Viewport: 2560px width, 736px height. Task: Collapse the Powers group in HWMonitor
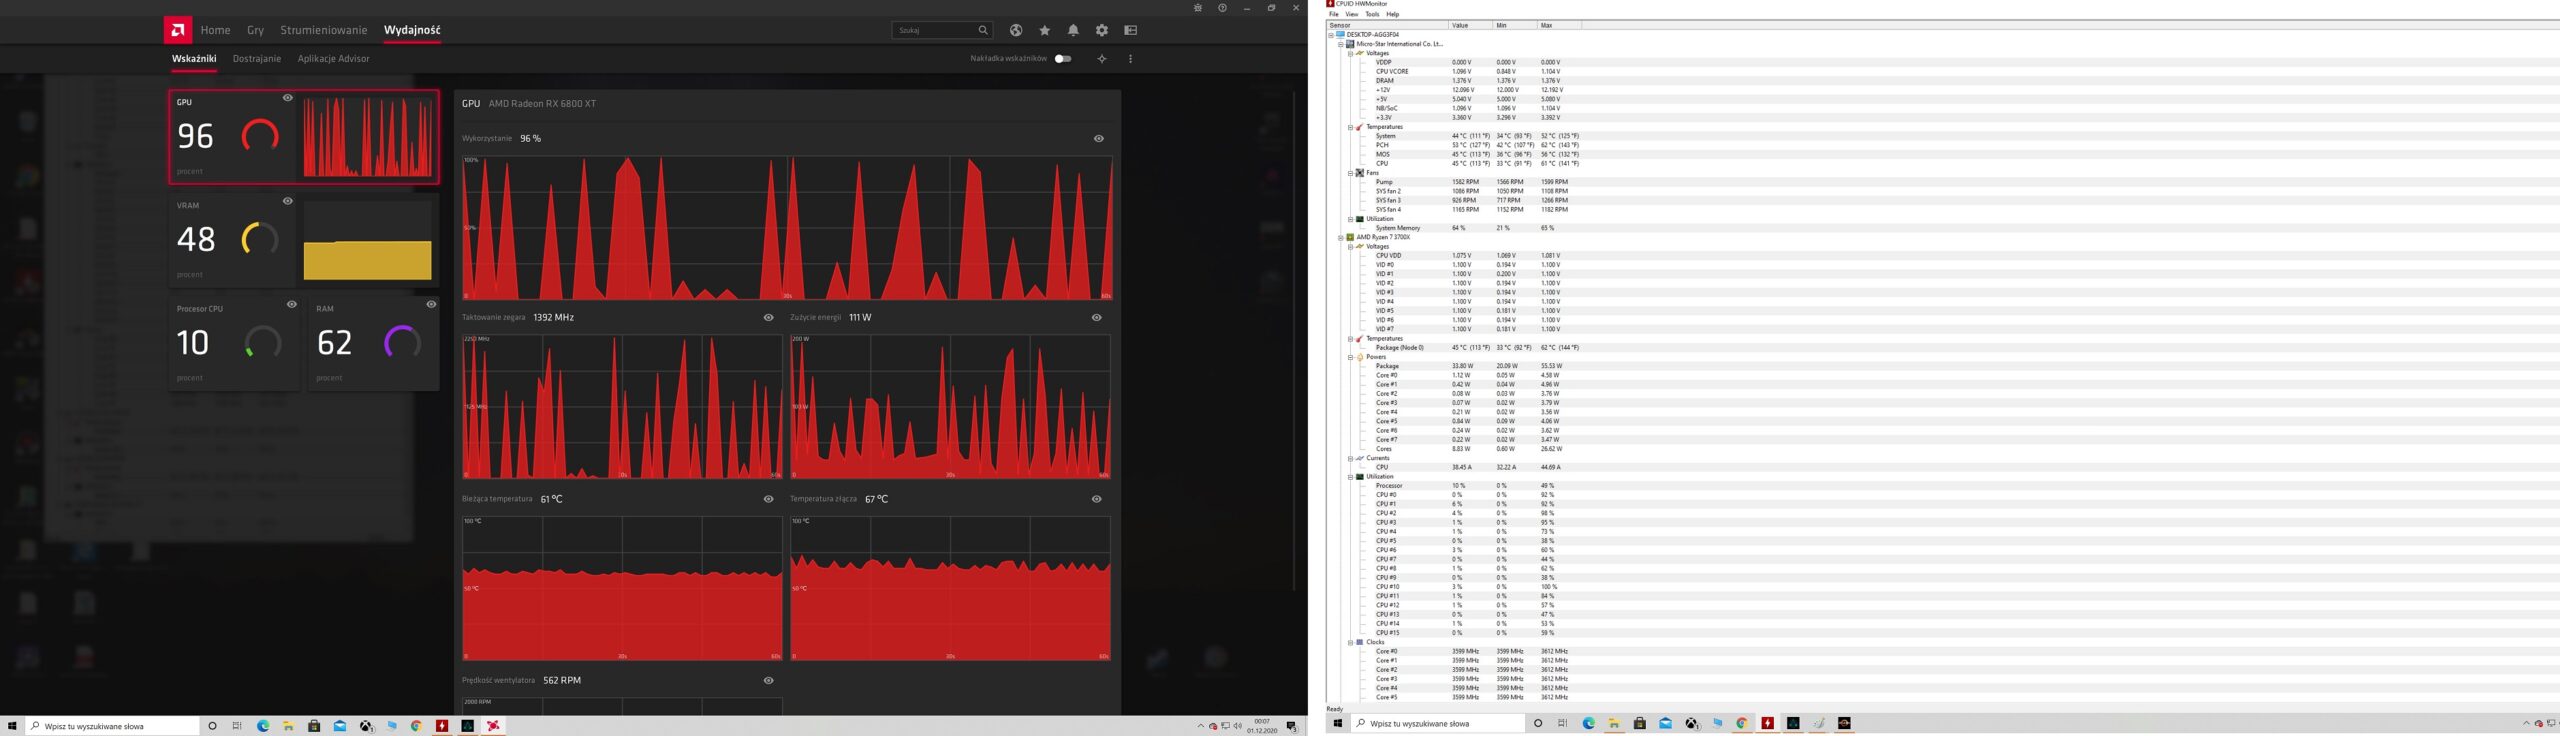click(x=1350, y=357)
